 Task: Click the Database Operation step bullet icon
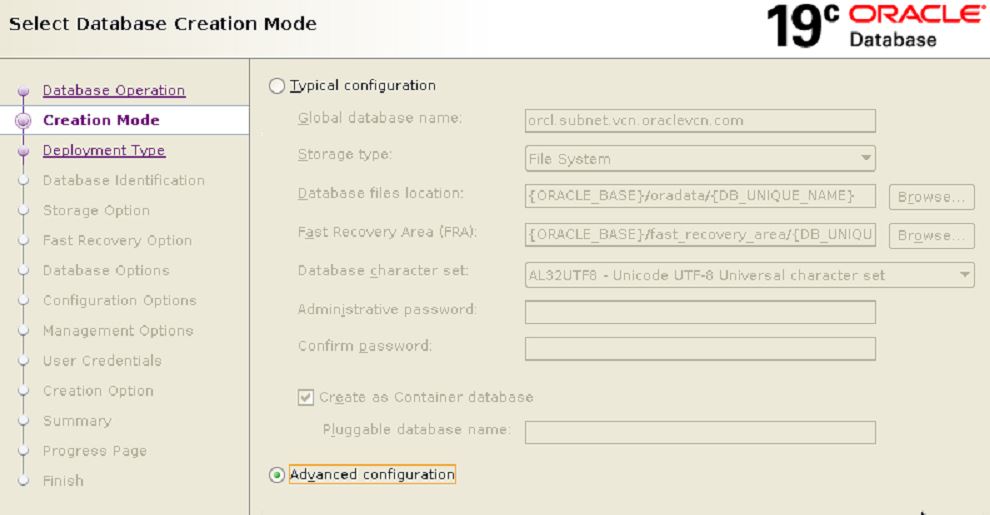coord(23,92)
